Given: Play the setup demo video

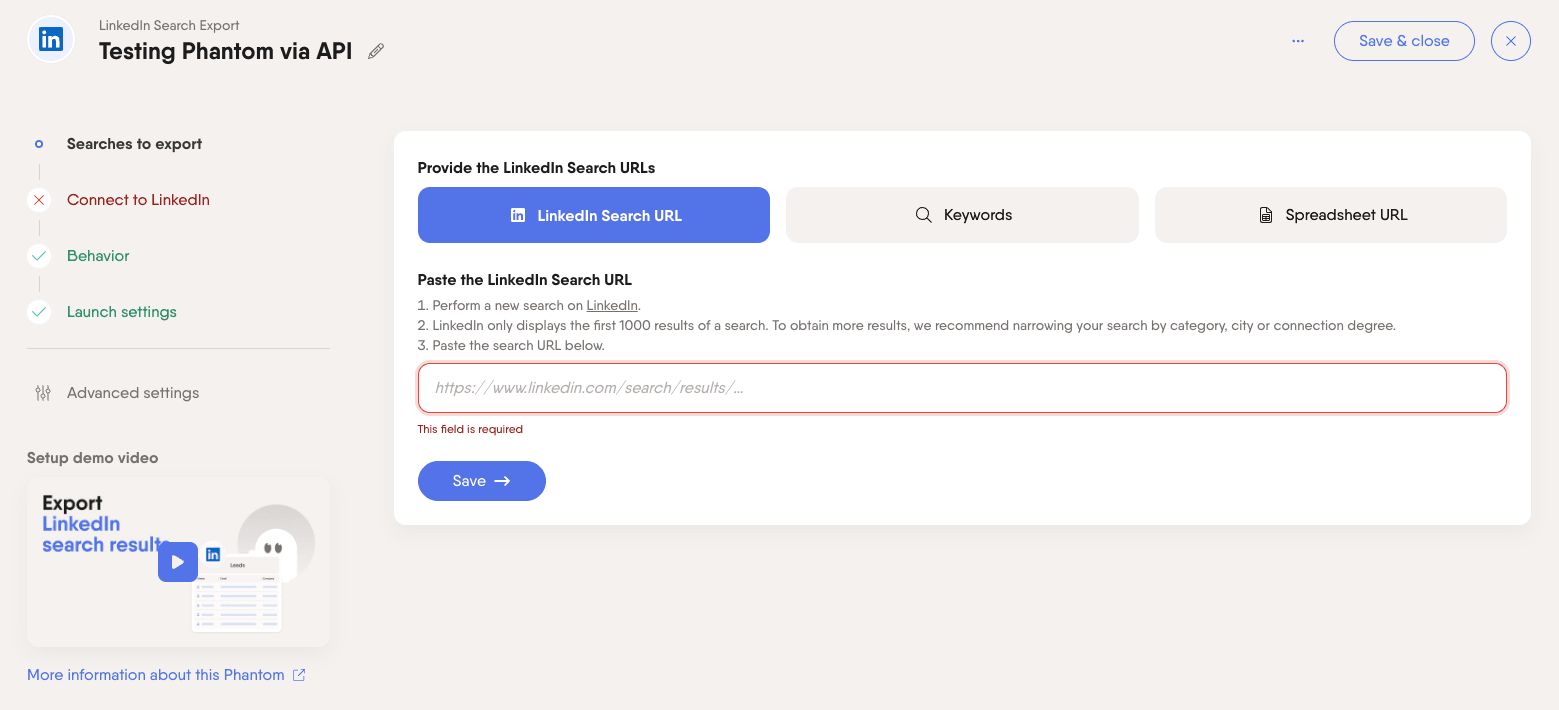Looking at the screenshot, I should (x=178, y=562).
